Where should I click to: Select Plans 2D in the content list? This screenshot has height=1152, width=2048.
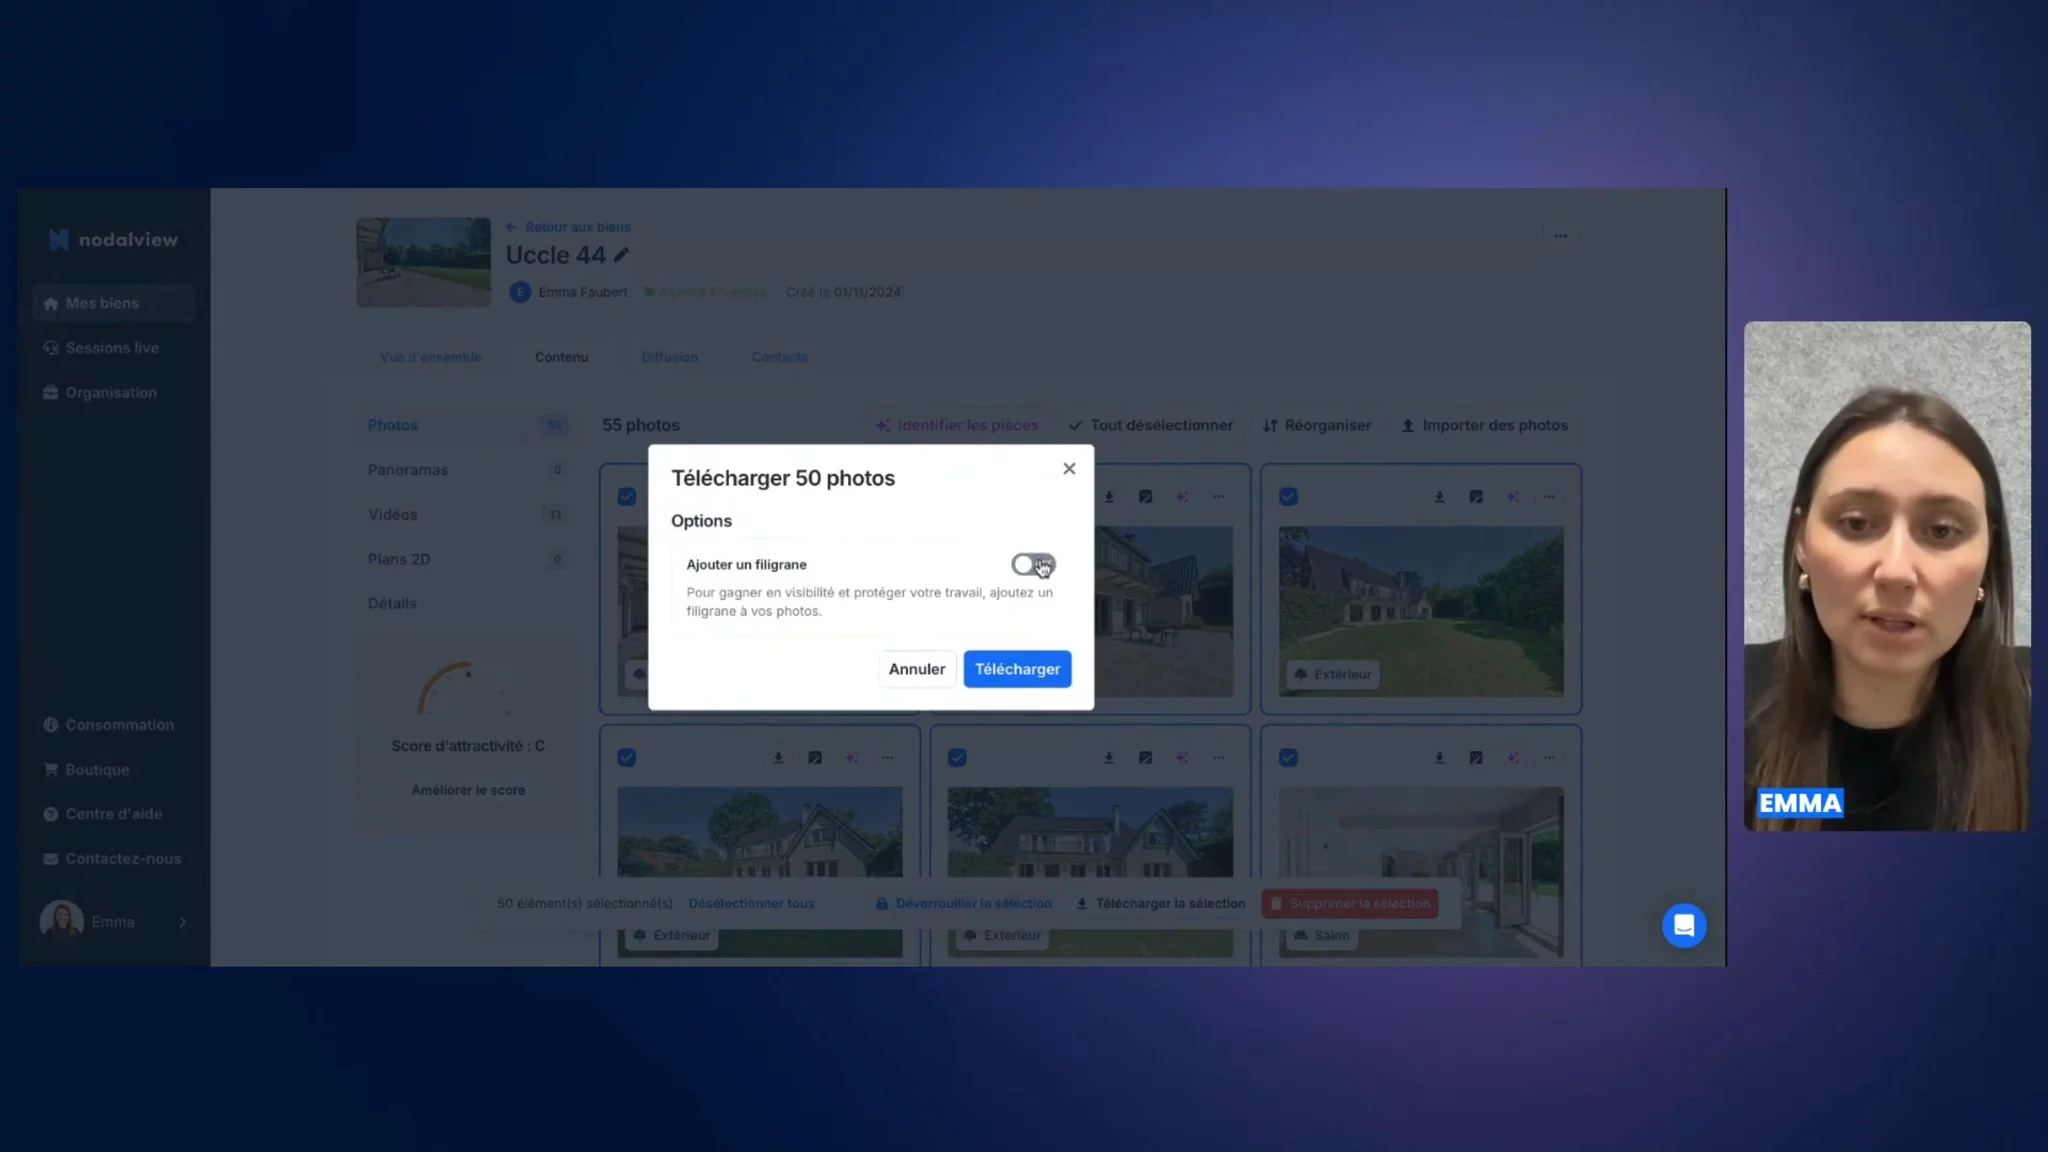point(467,559)
